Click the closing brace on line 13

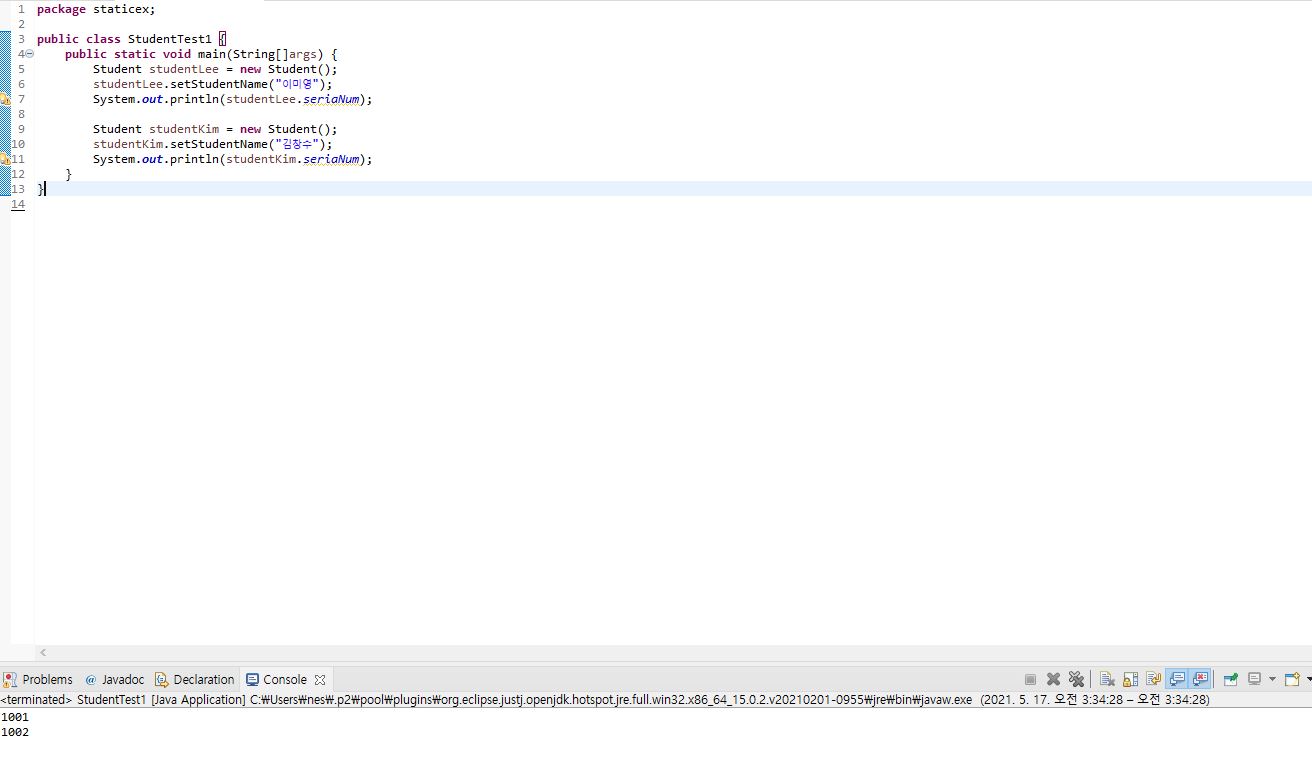pyautogui.click(x=40, y=189)
